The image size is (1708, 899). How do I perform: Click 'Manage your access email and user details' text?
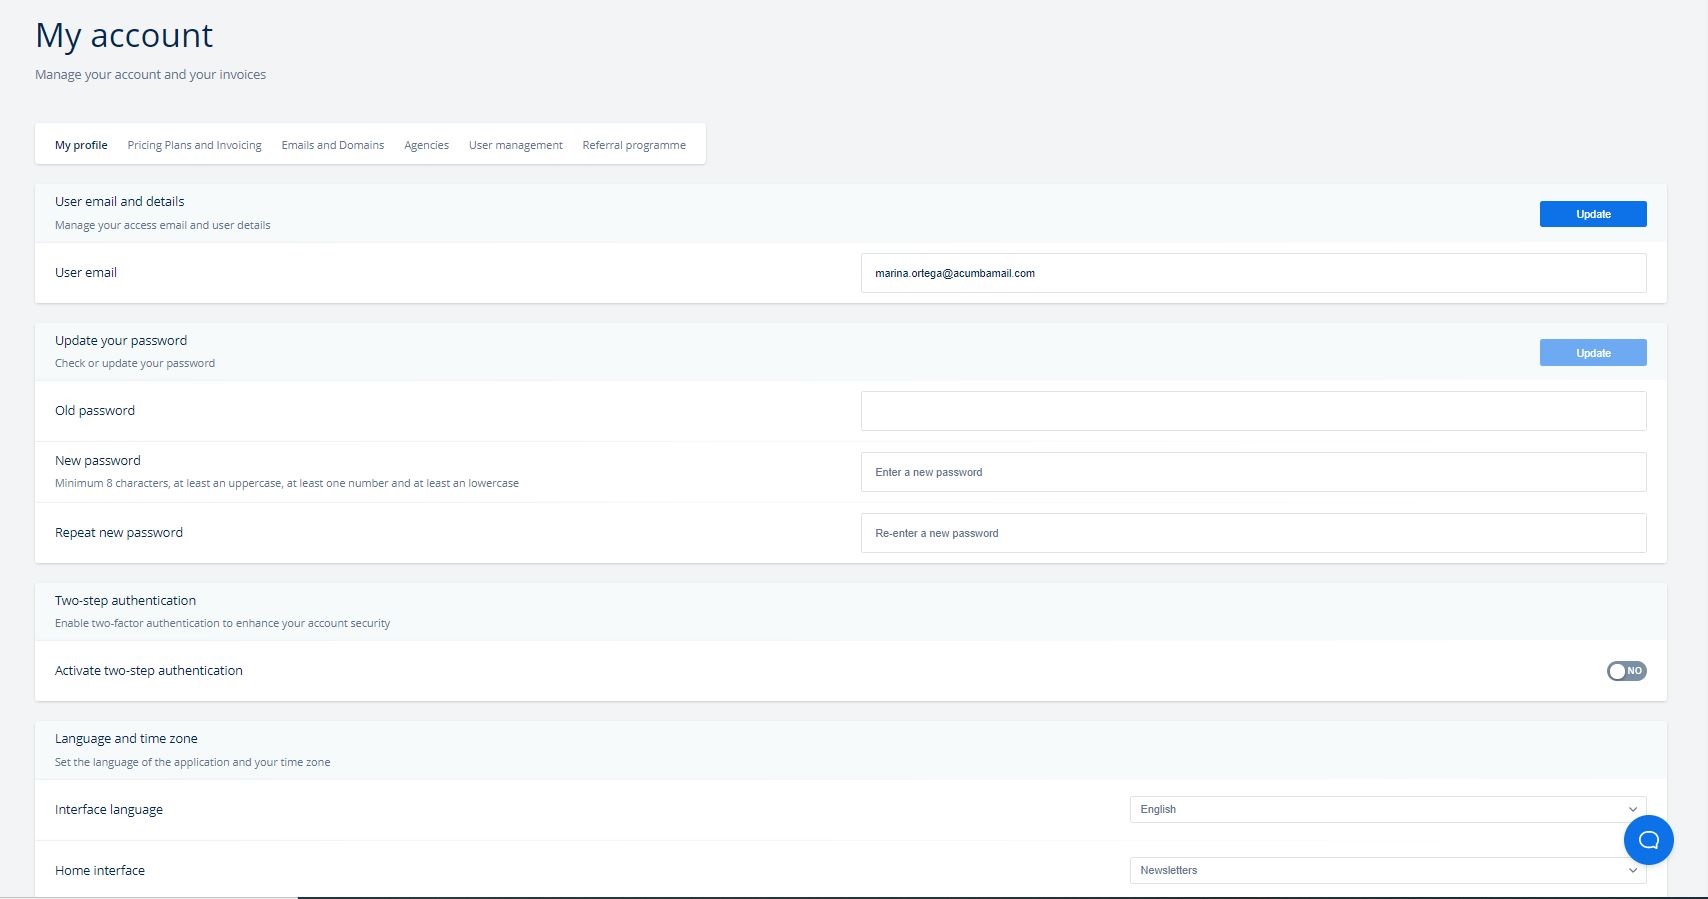tap(162, 225)
